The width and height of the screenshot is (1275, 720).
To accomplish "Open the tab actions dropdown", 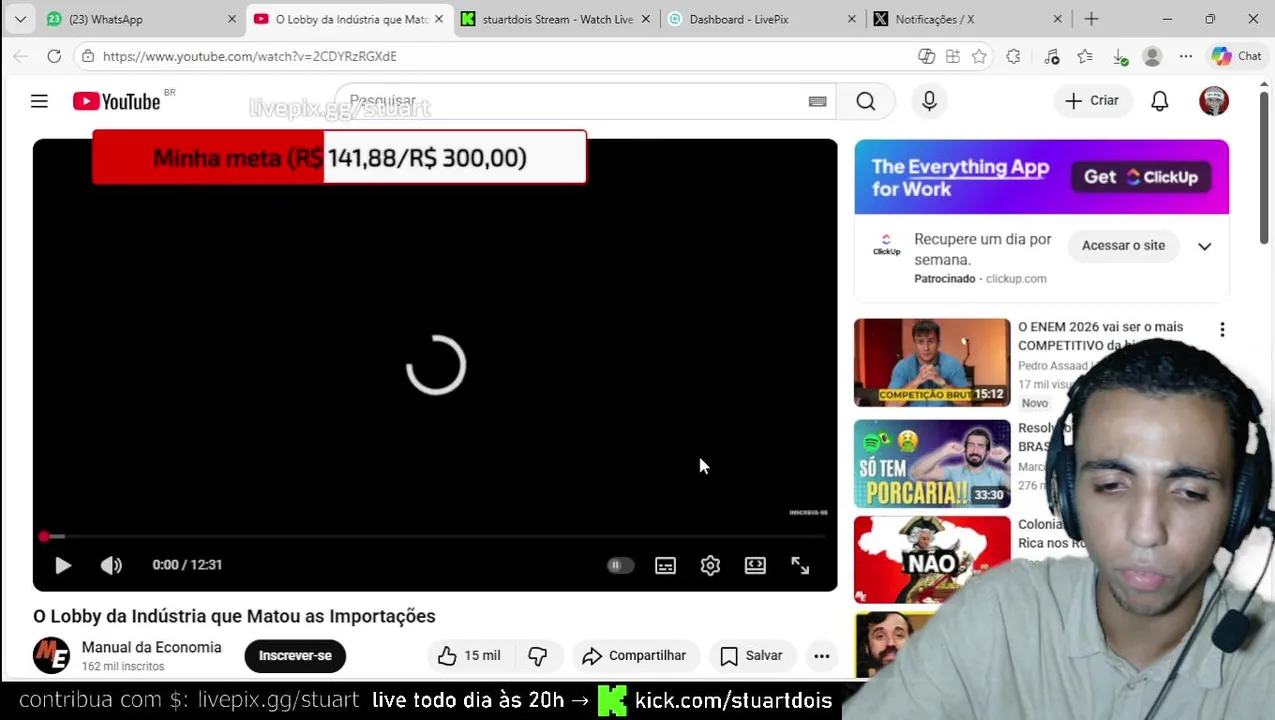I will 20,19.
